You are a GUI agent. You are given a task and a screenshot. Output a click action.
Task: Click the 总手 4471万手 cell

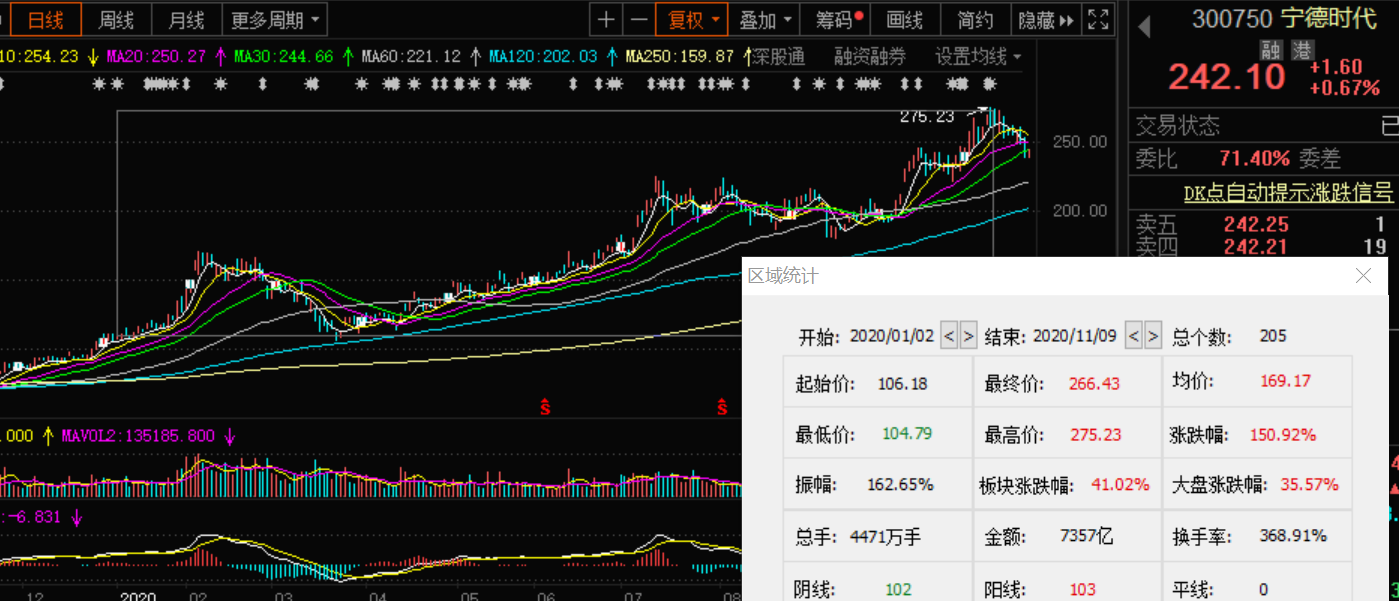point(878,537)
